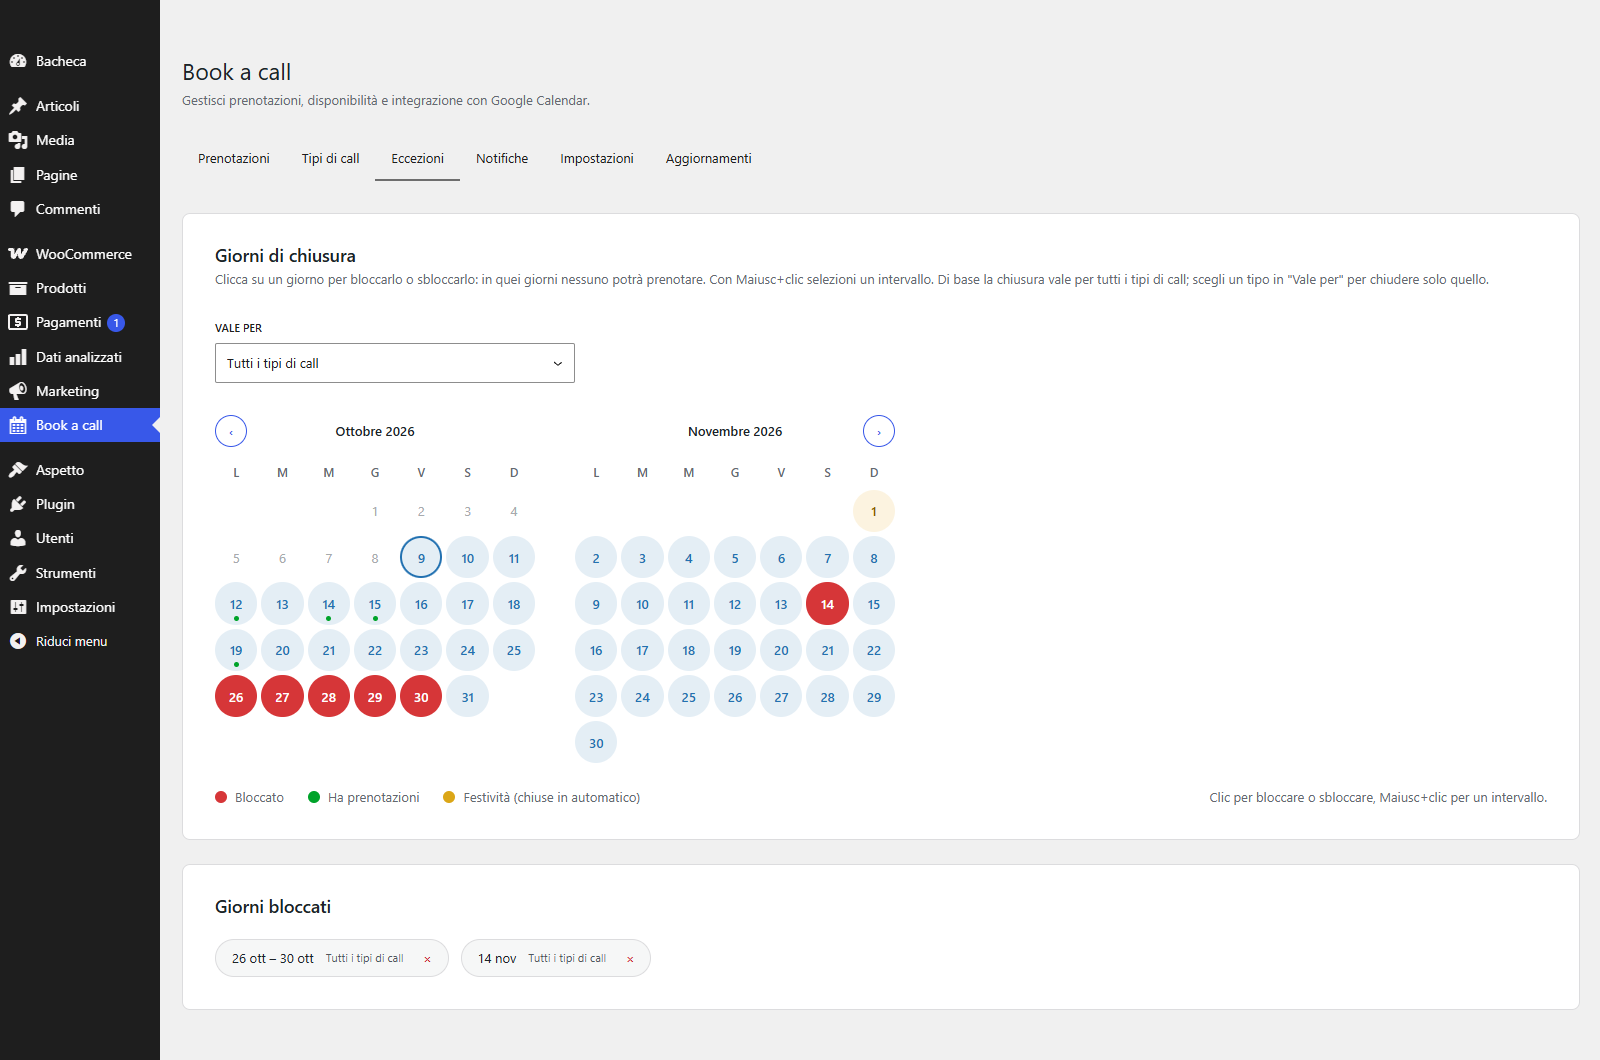This screenshot has width=1600, height=1060.
Task: Unblock November 14 in the calendar
Action: pos(828,604)
